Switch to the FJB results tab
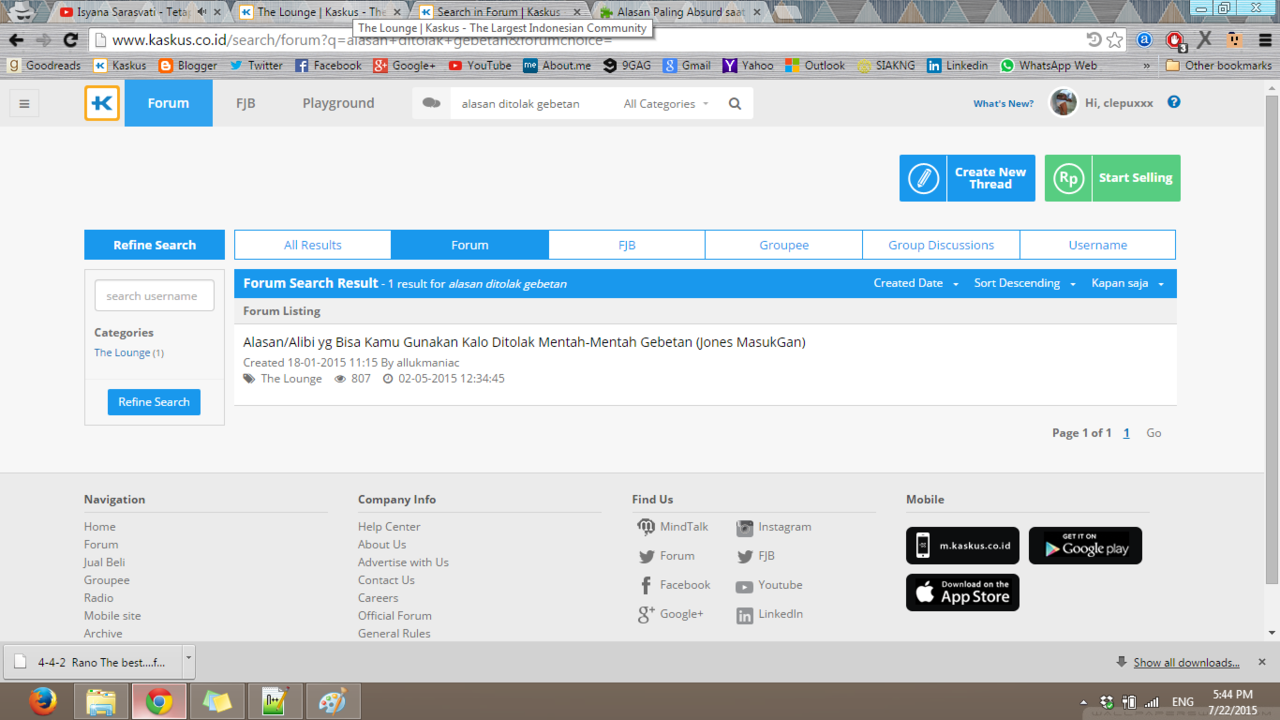The image size is (1280, 720). click(x=627, y=245)
